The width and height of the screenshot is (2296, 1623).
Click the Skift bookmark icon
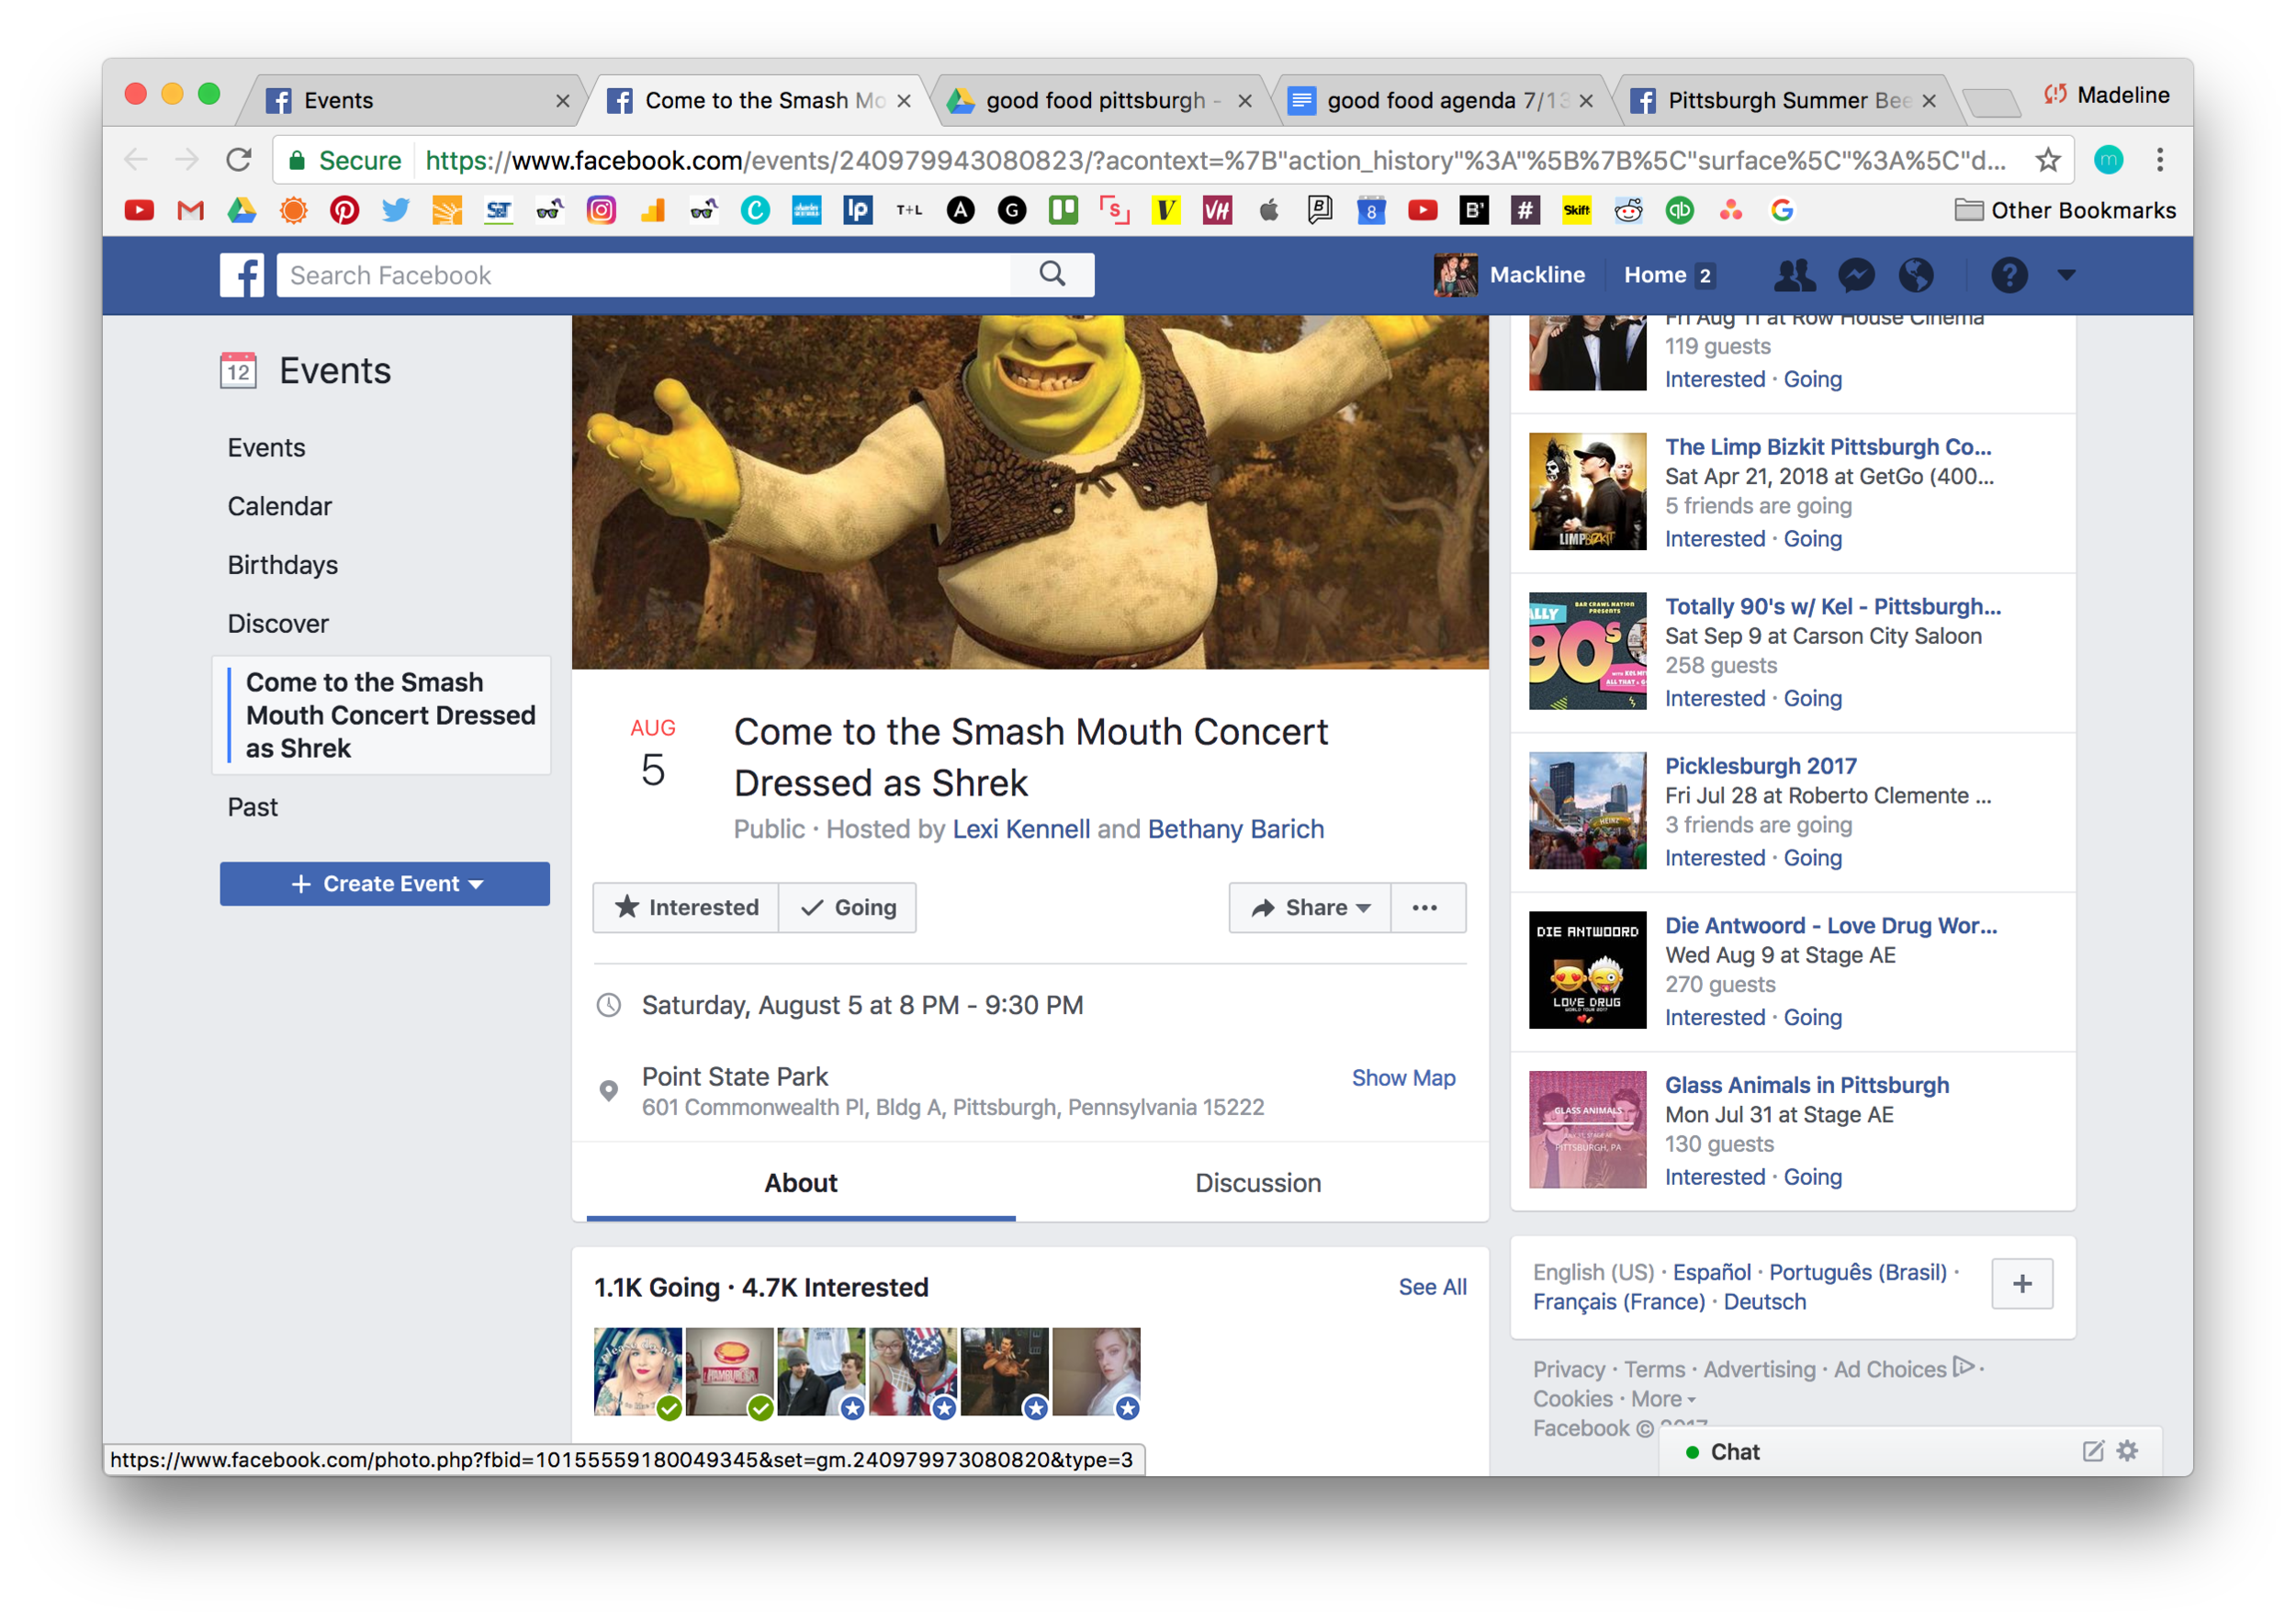pyautogui.click(x=1577, y=211)
